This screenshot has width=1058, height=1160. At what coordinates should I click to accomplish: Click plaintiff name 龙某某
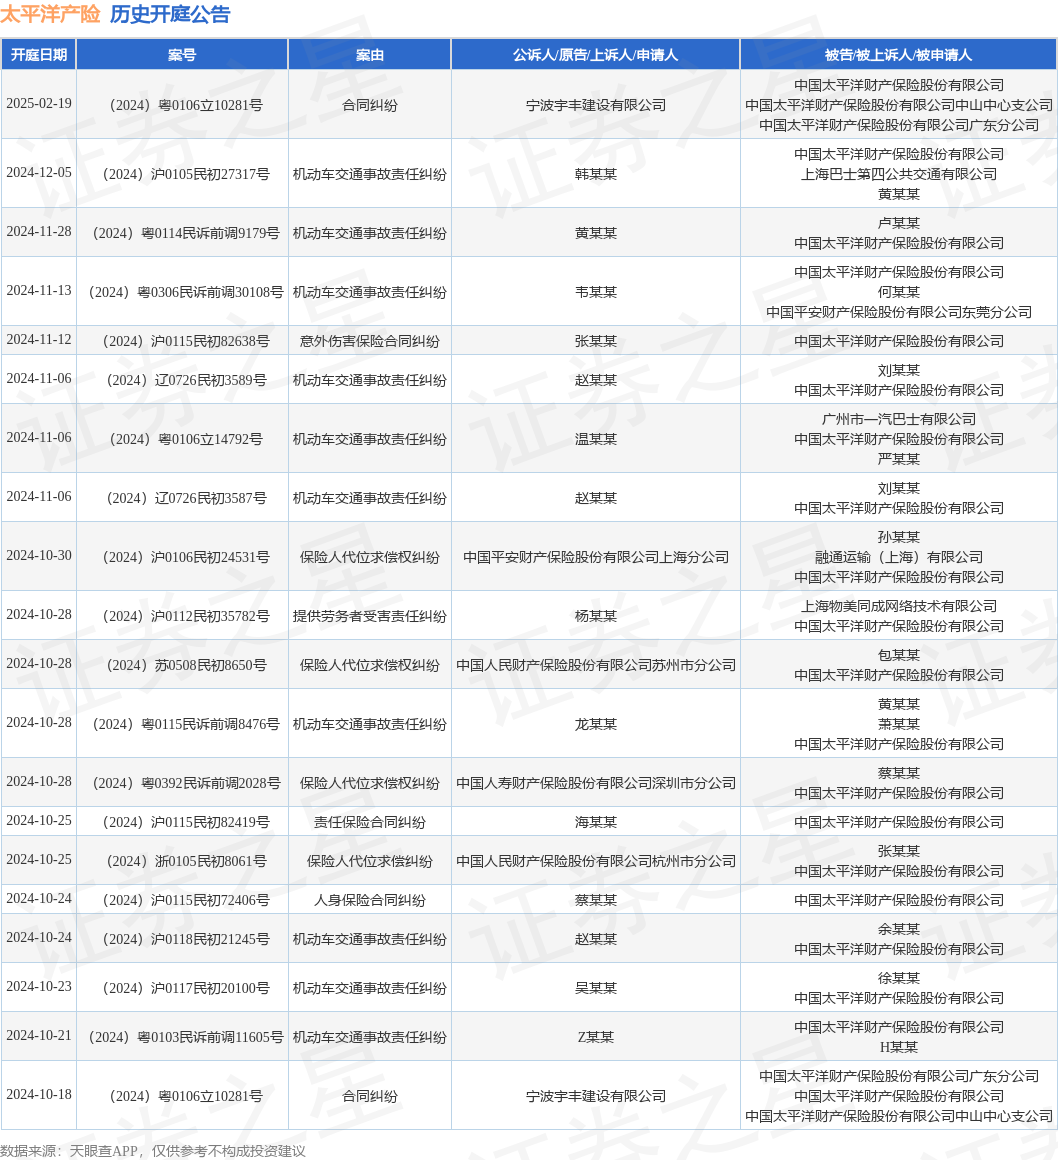(x=596, y=724)
